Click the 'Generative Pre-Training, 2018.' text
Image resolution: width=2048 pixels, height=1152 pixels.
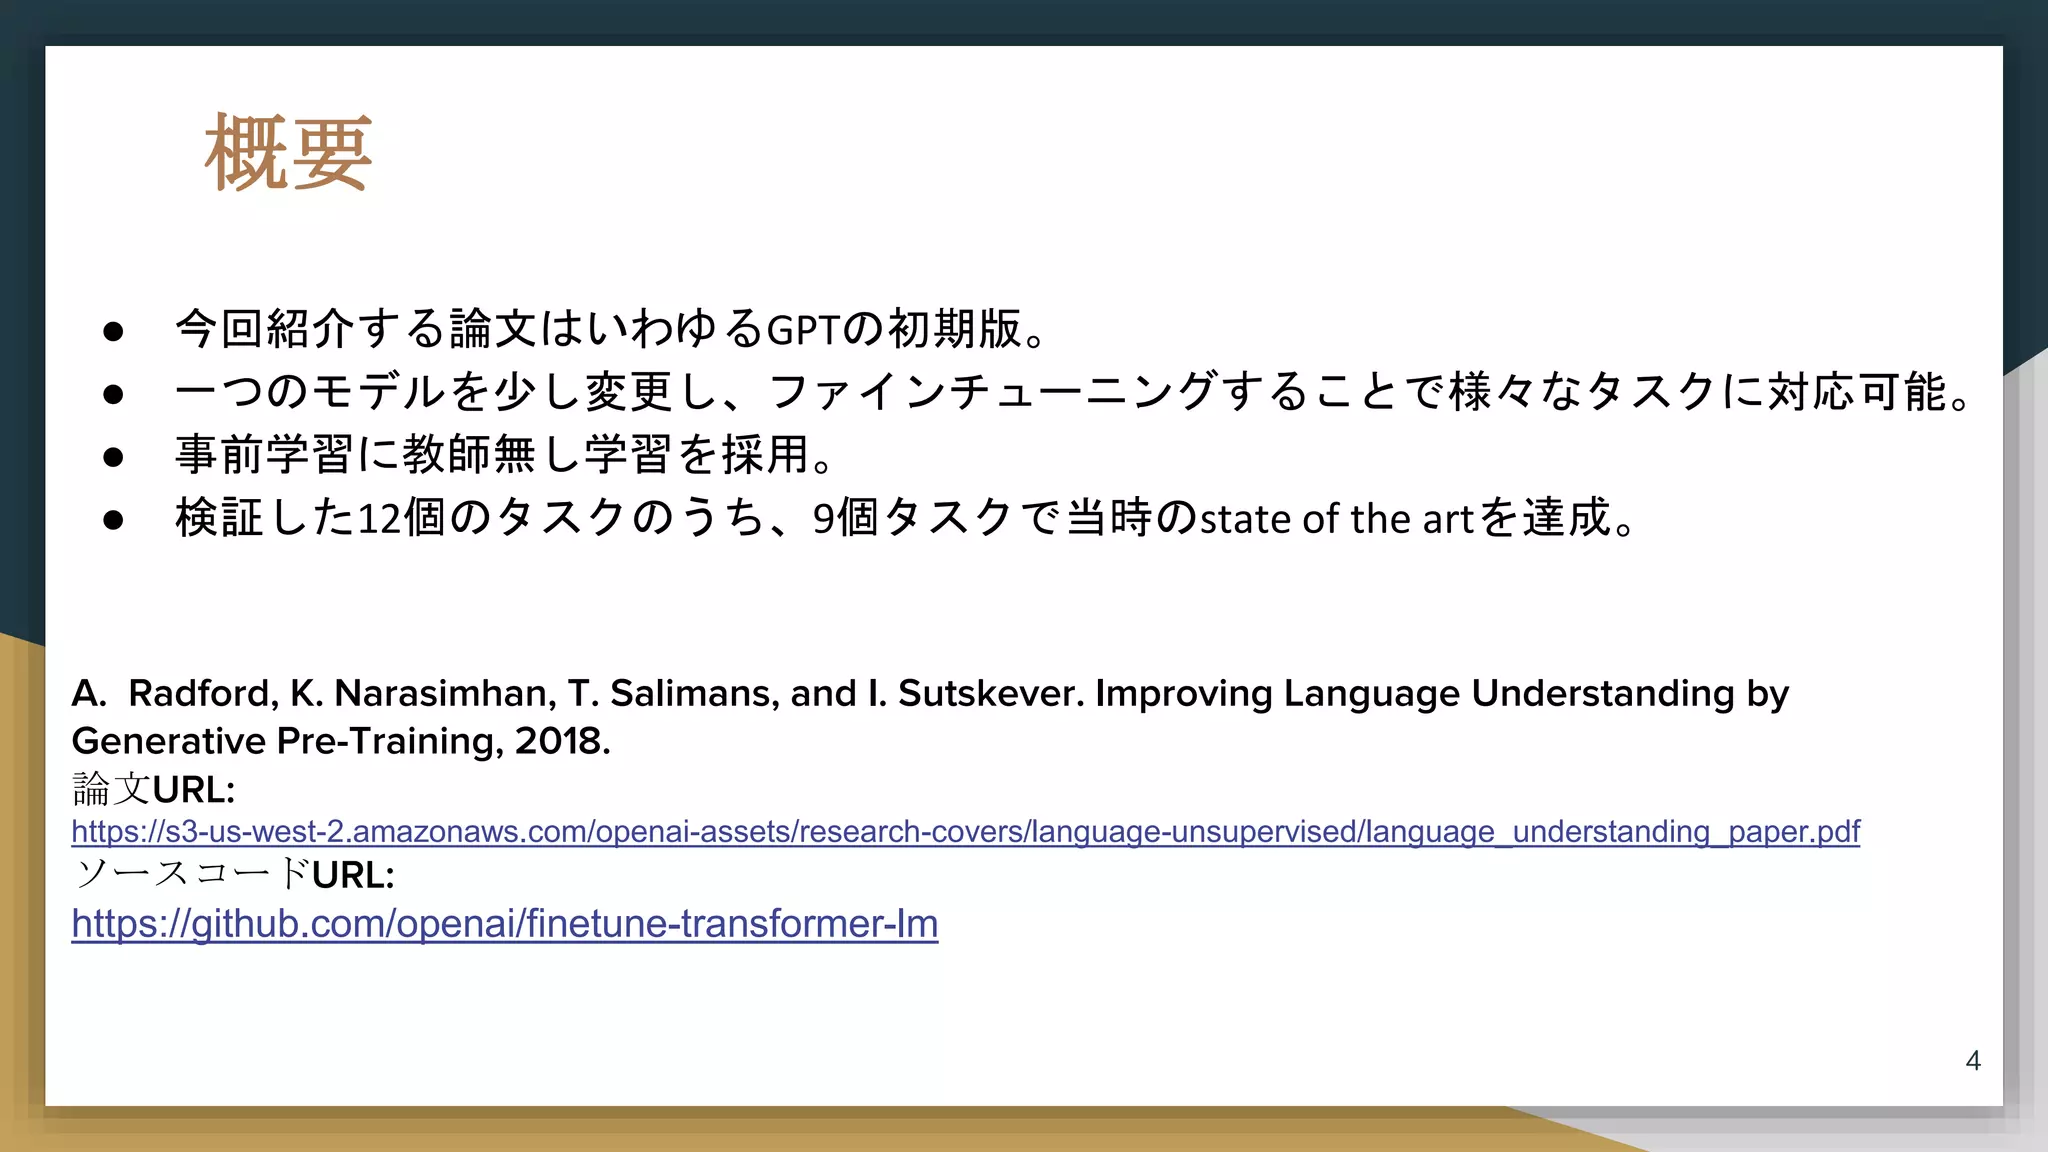[341, 741]
